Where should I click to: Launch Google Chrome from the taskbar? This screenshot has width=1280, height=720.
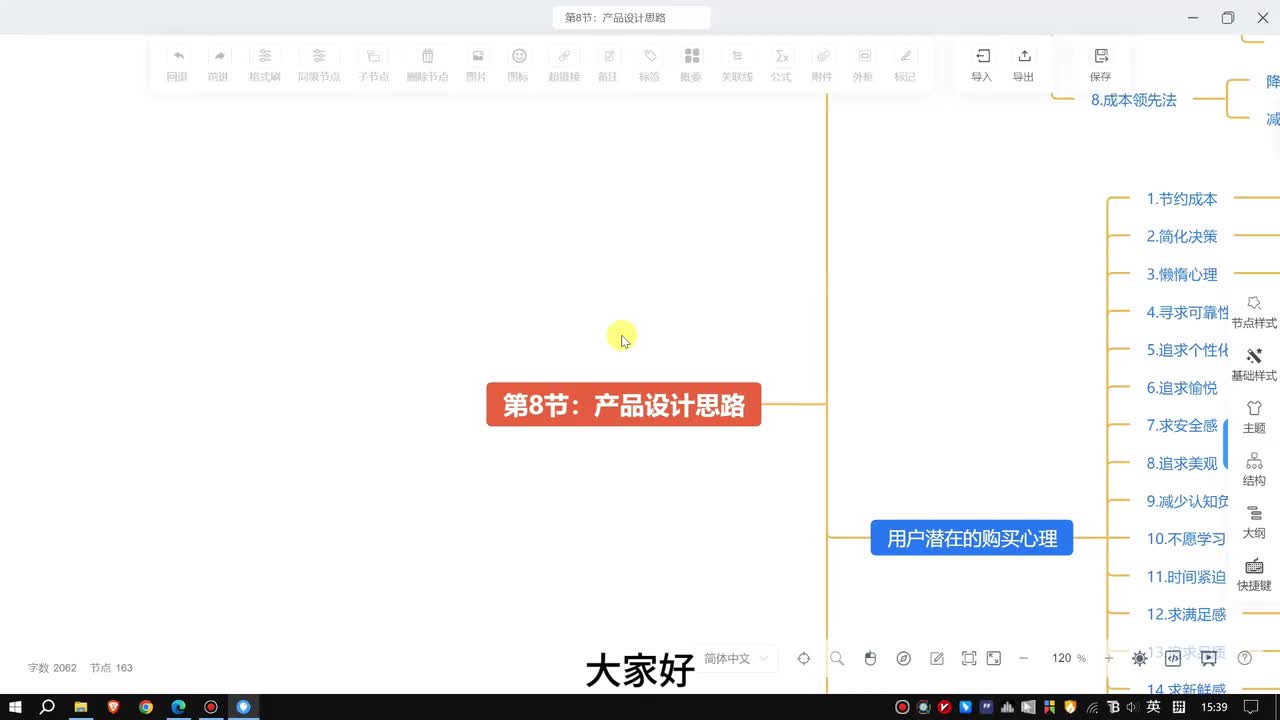[x=145, y=707]
